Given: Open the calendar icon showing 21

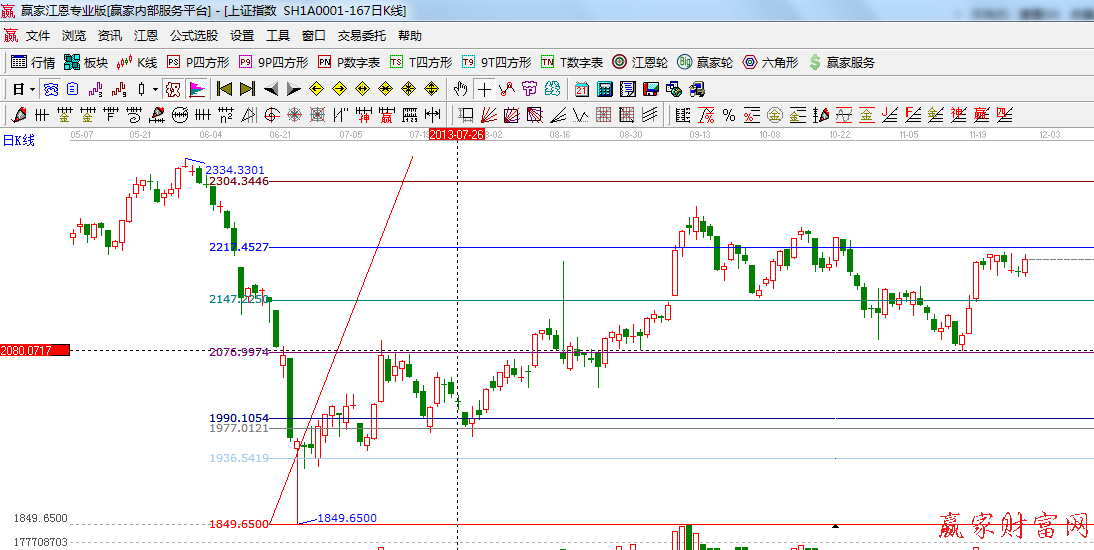Looking at the screenshot, I should [x=581, y=89].
